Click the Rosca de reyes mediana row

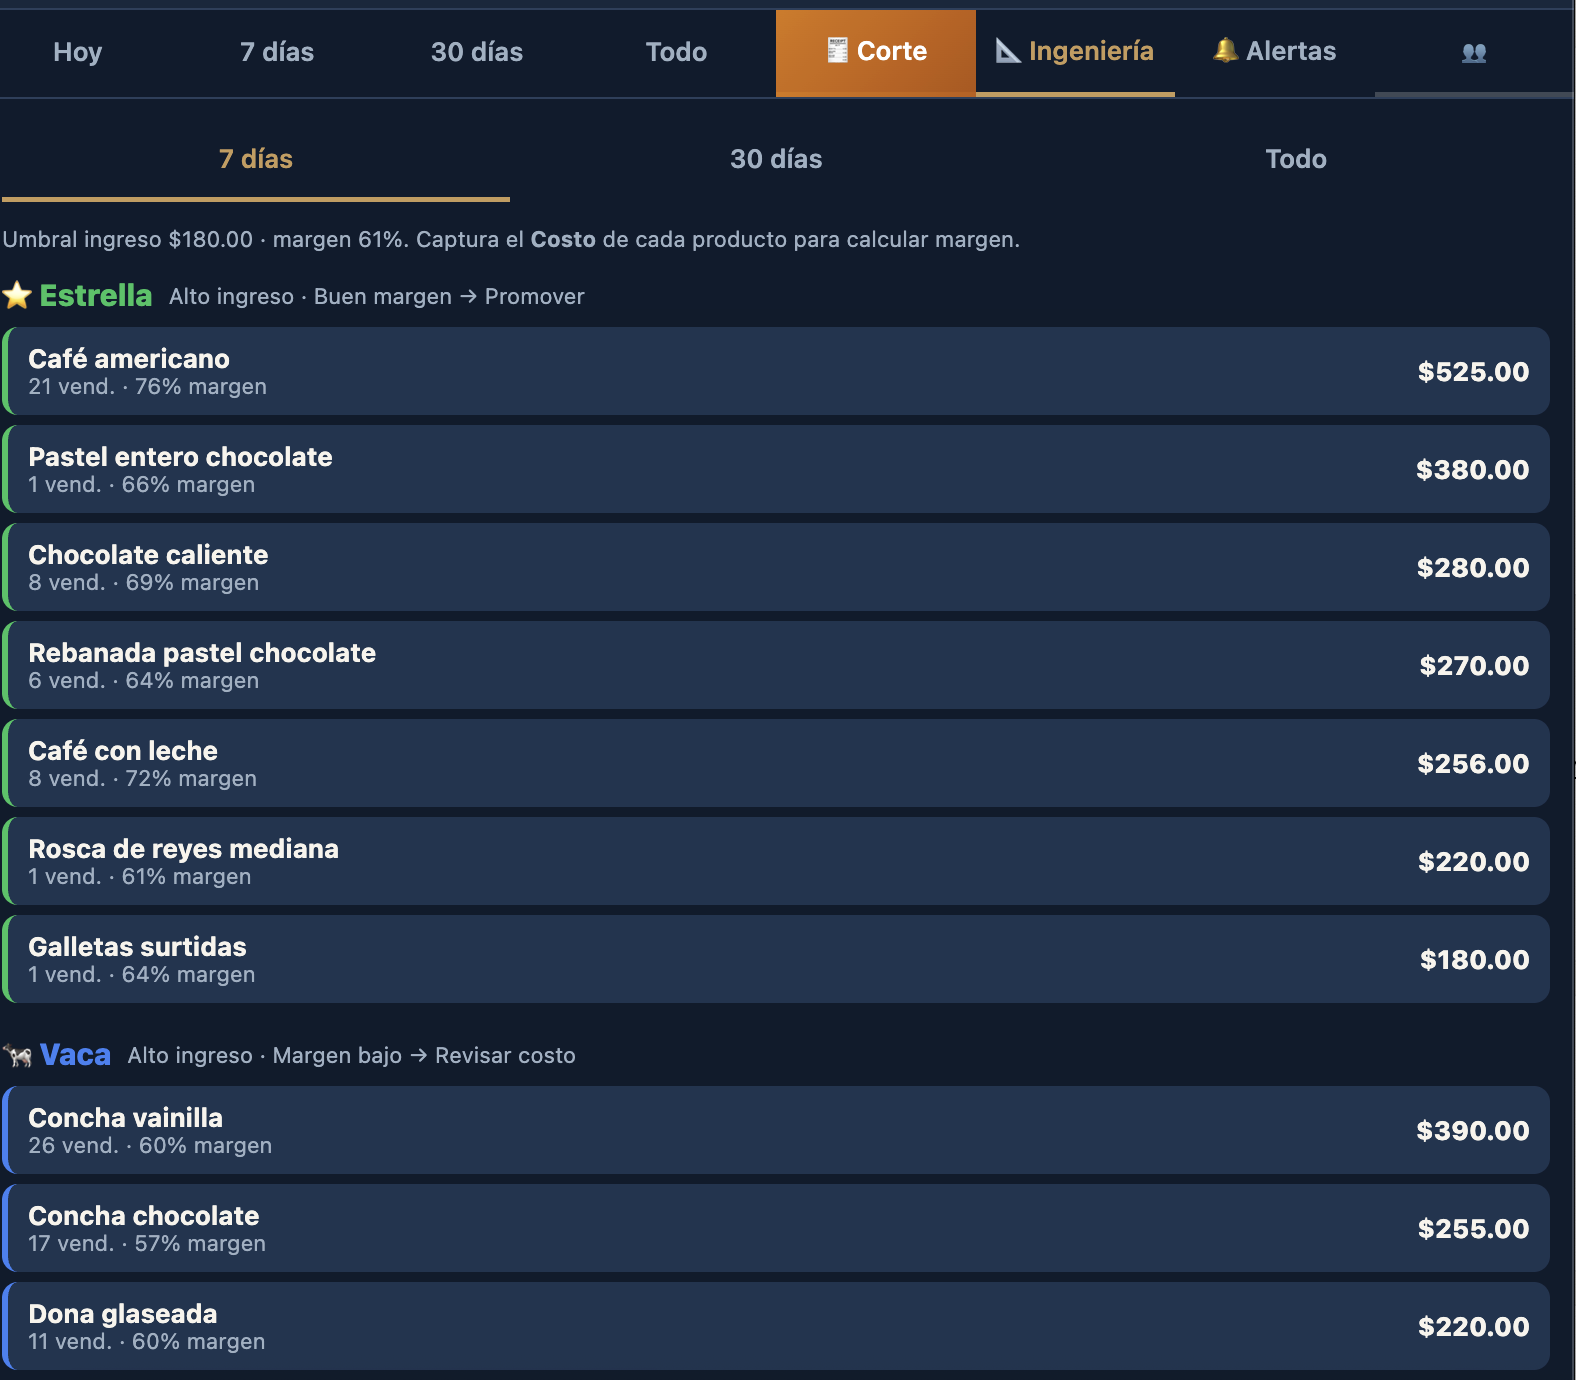[x=776, y=861]
